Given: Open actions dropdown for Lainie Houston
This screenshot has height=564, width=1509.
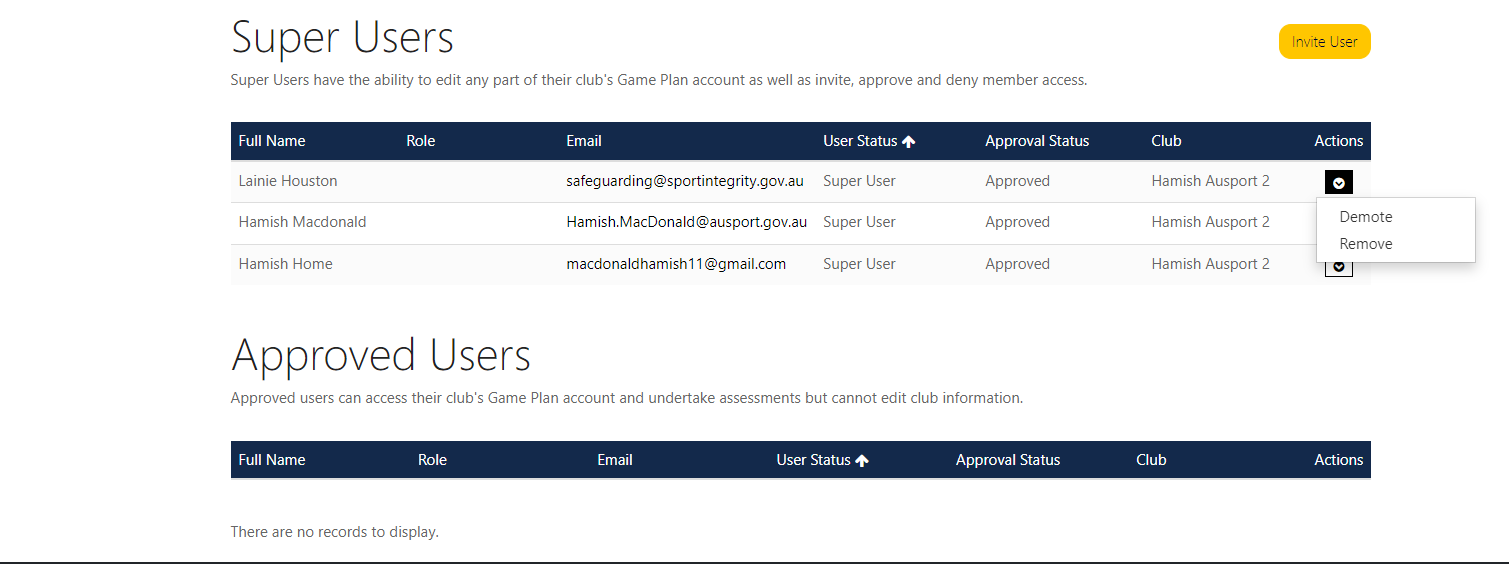Looking at the screenshot, I should tap(1338, 182).
